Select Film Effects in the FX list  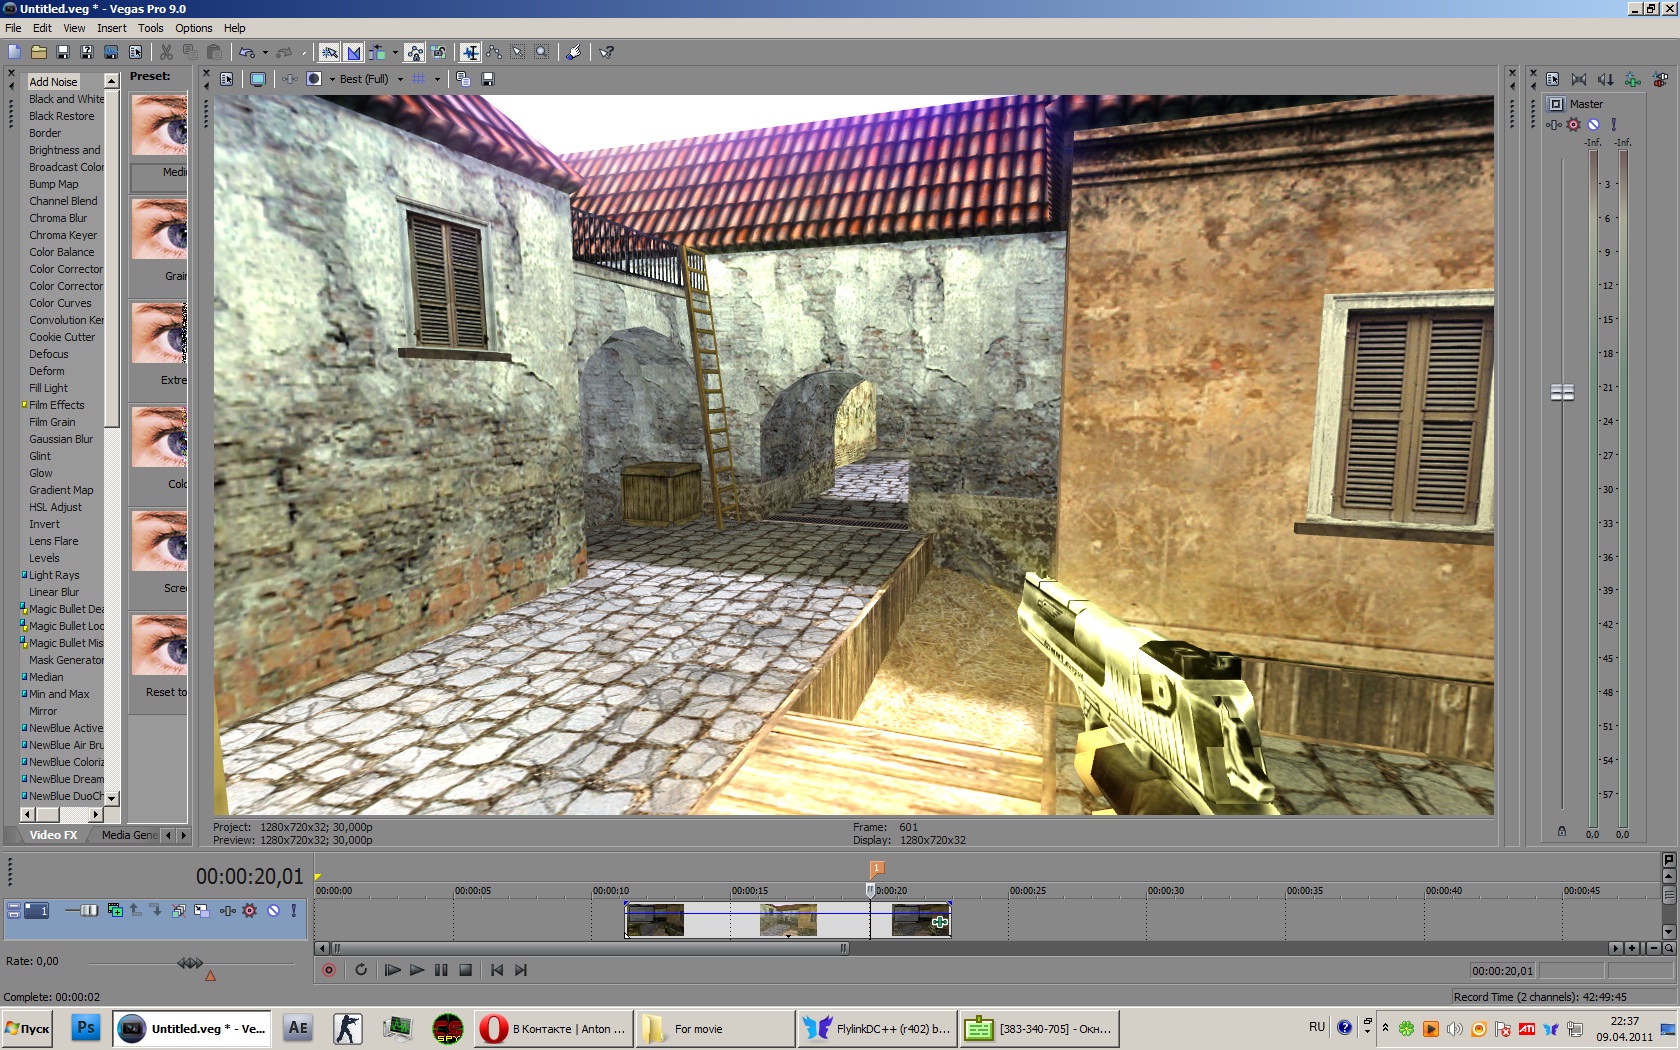(57, 405)
